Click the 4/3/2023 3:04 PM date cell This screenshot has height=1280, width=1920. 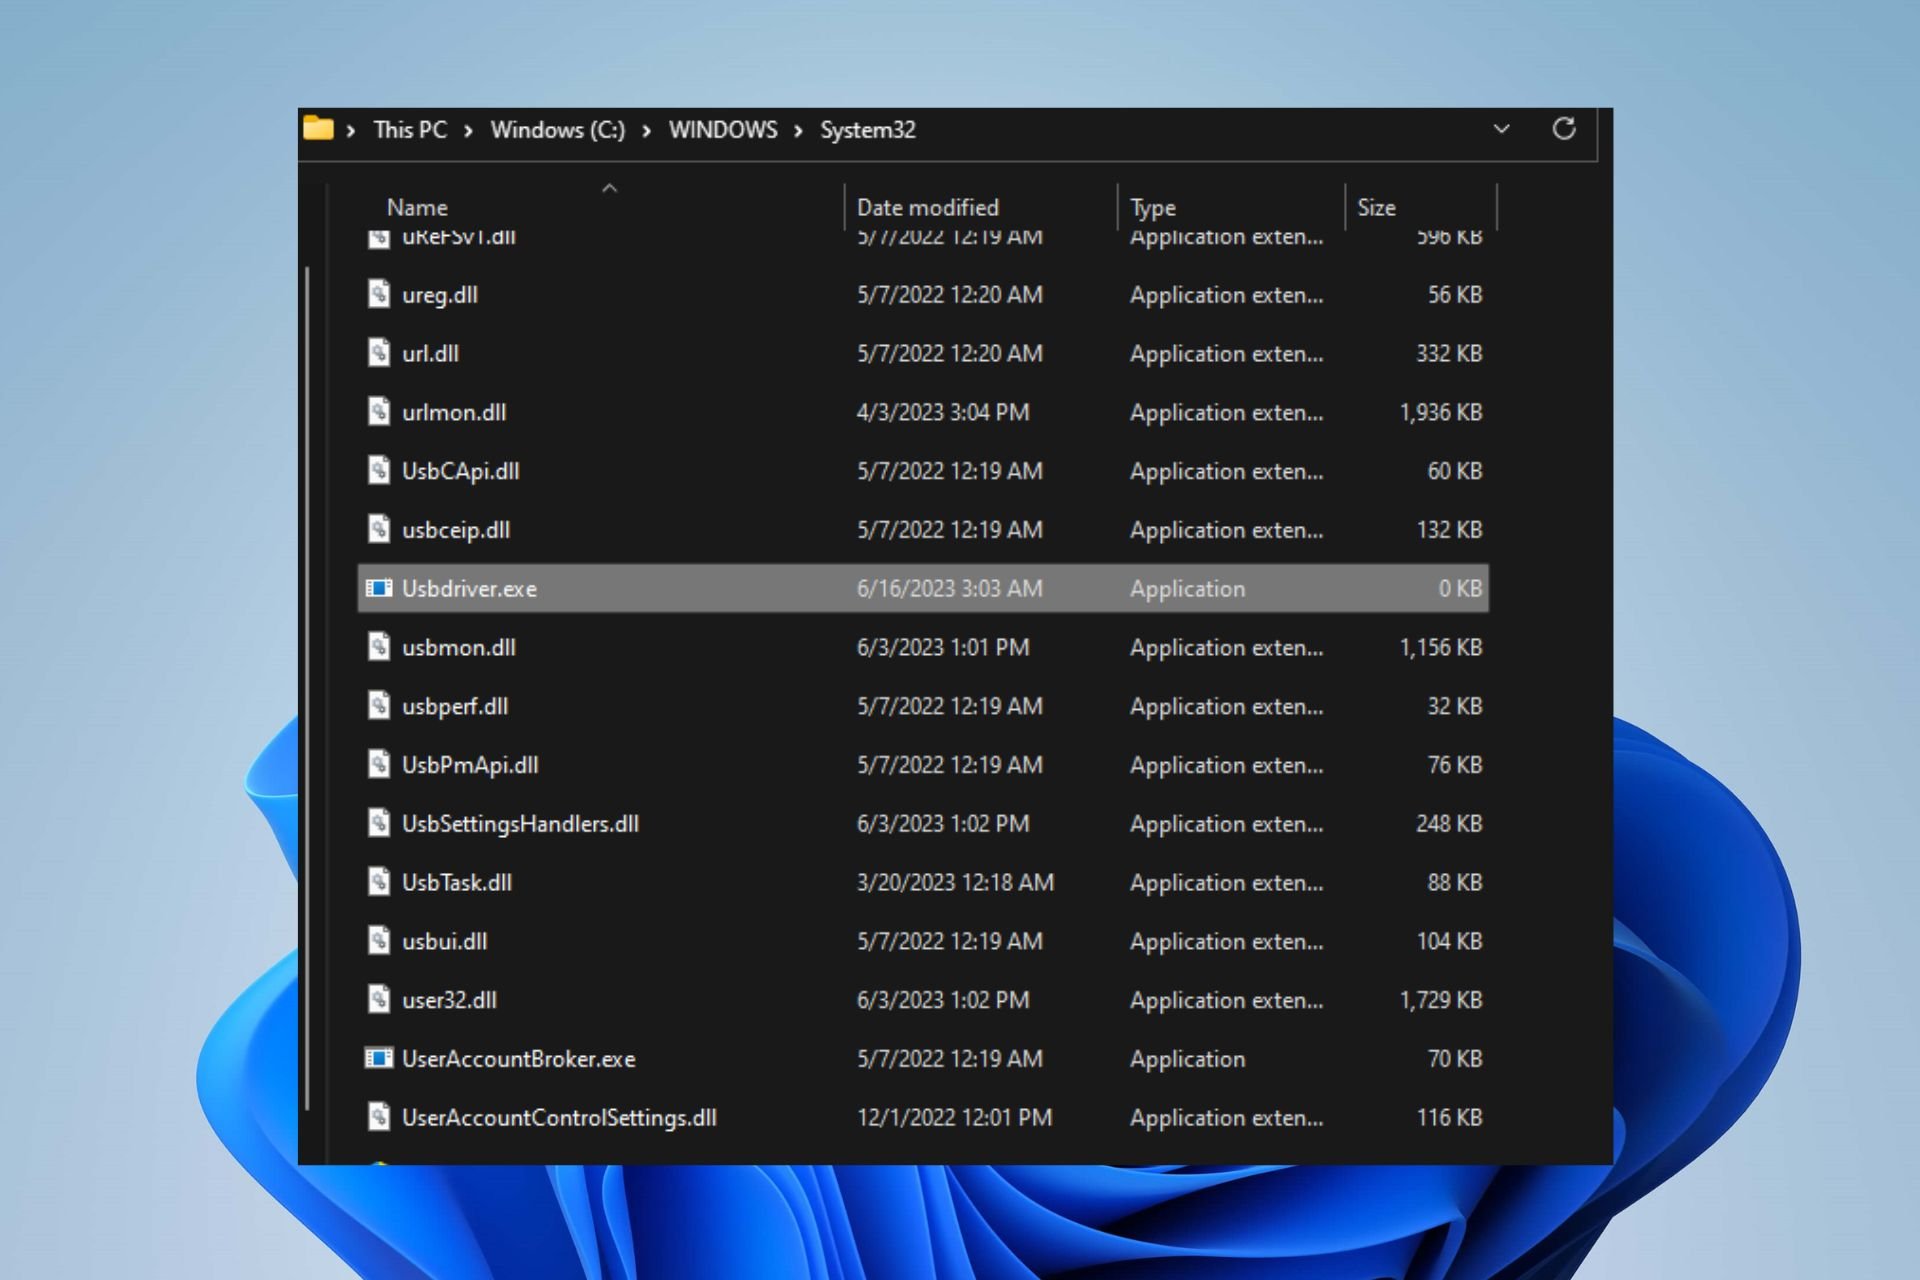(942, 412)
